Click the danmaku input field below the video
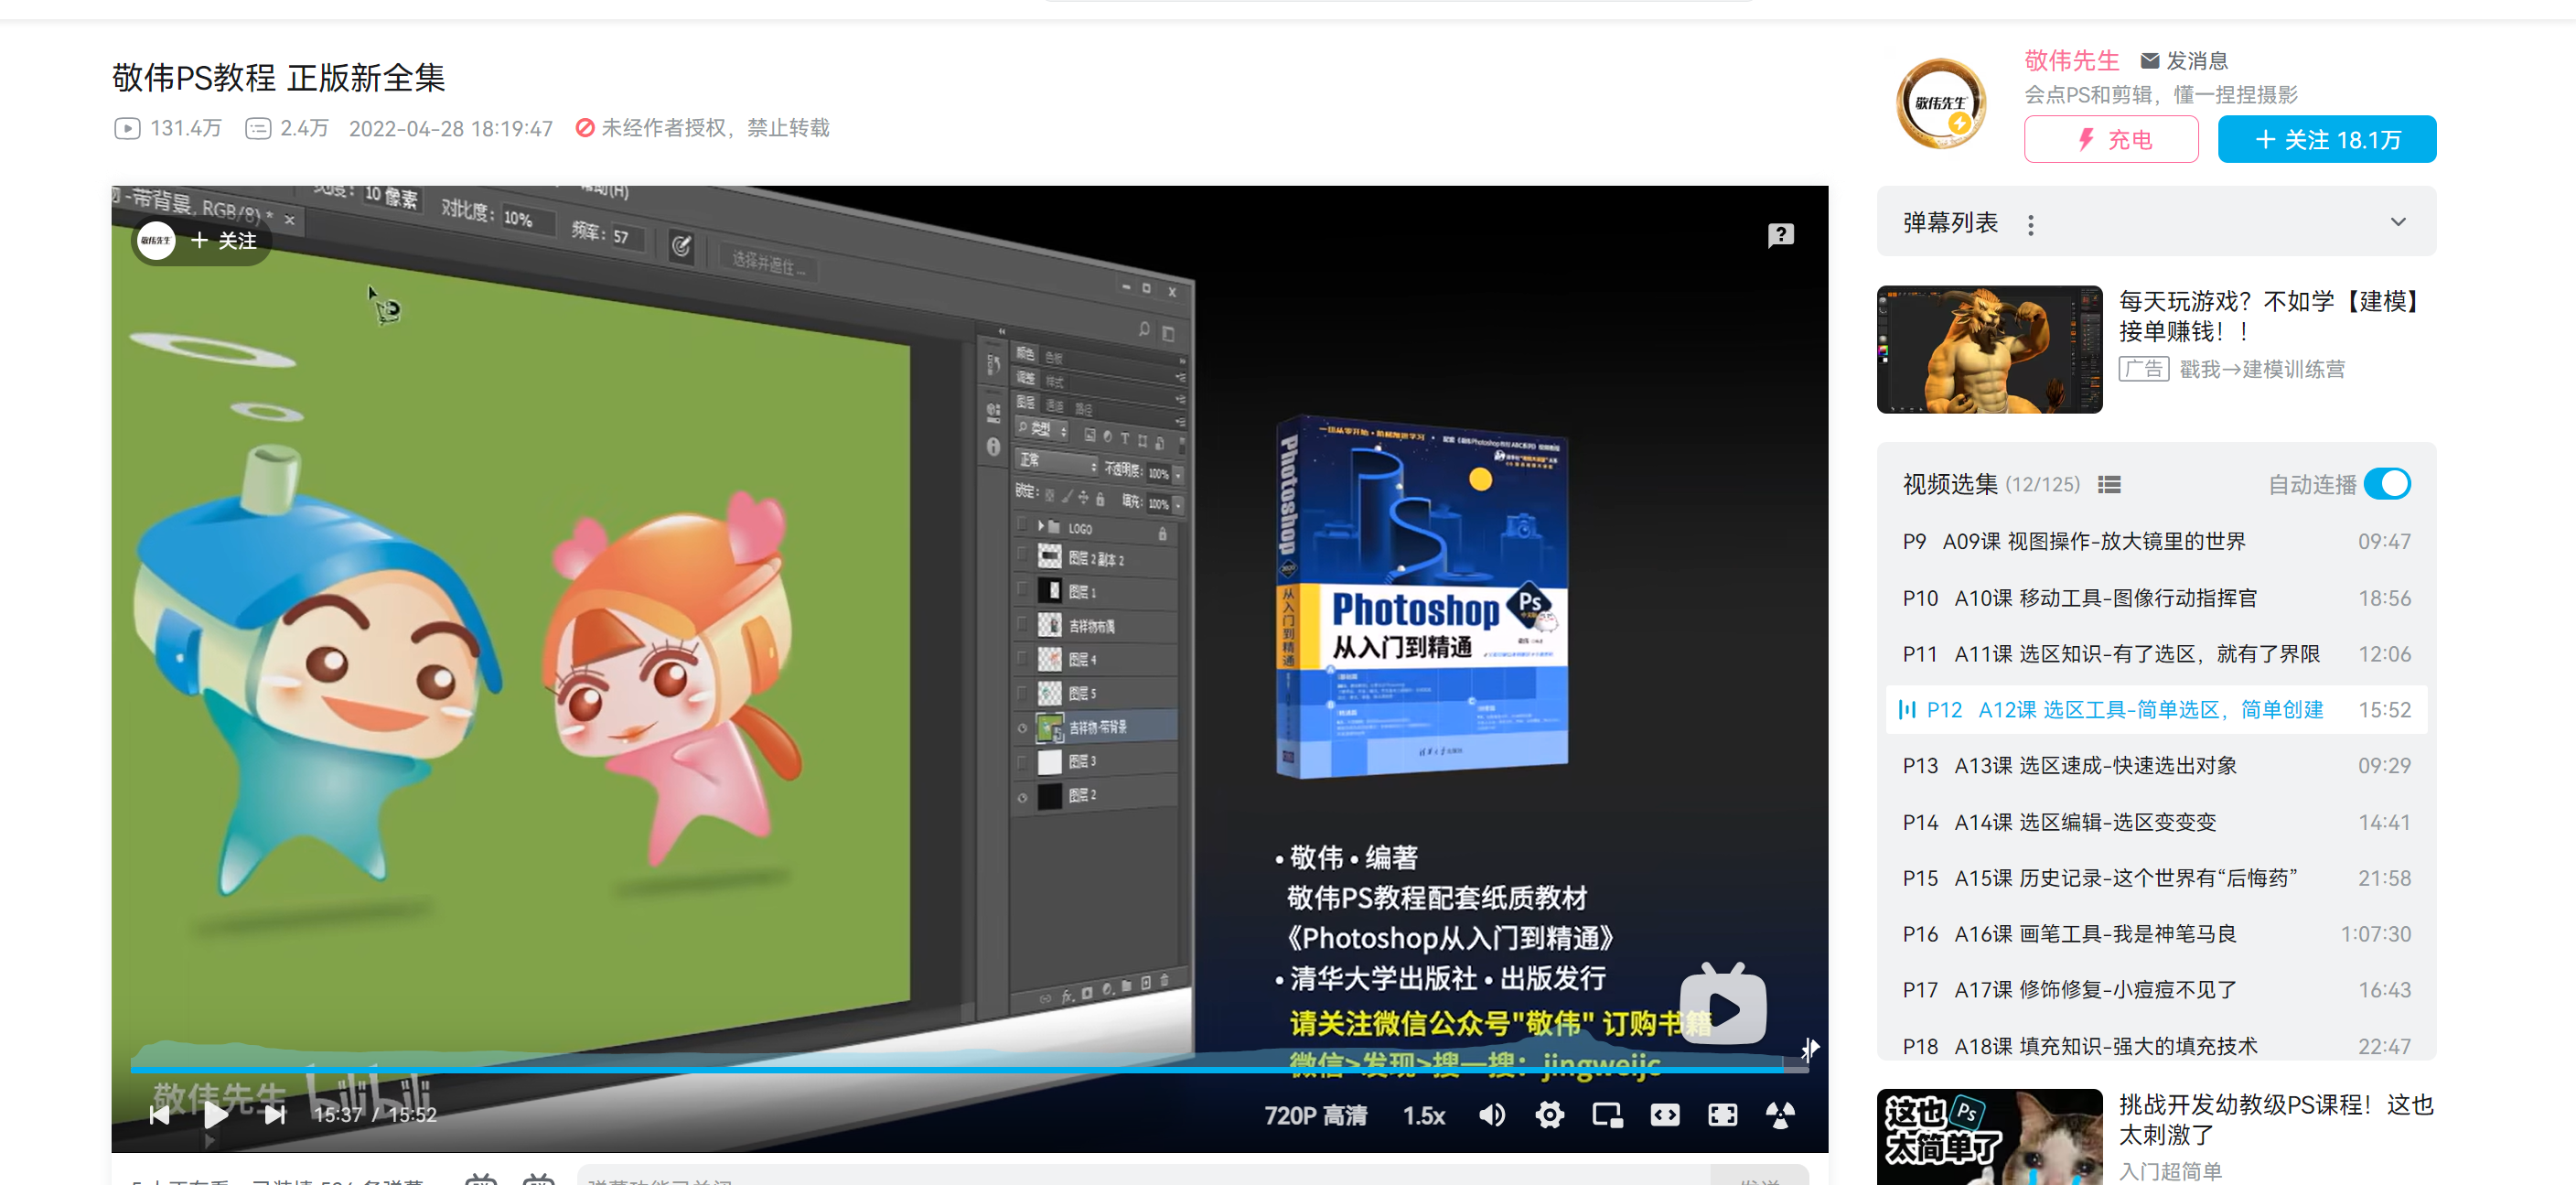The height and width of the screenshot is (1185, 2576). pyautogui.click(x=1143, y=1176)
